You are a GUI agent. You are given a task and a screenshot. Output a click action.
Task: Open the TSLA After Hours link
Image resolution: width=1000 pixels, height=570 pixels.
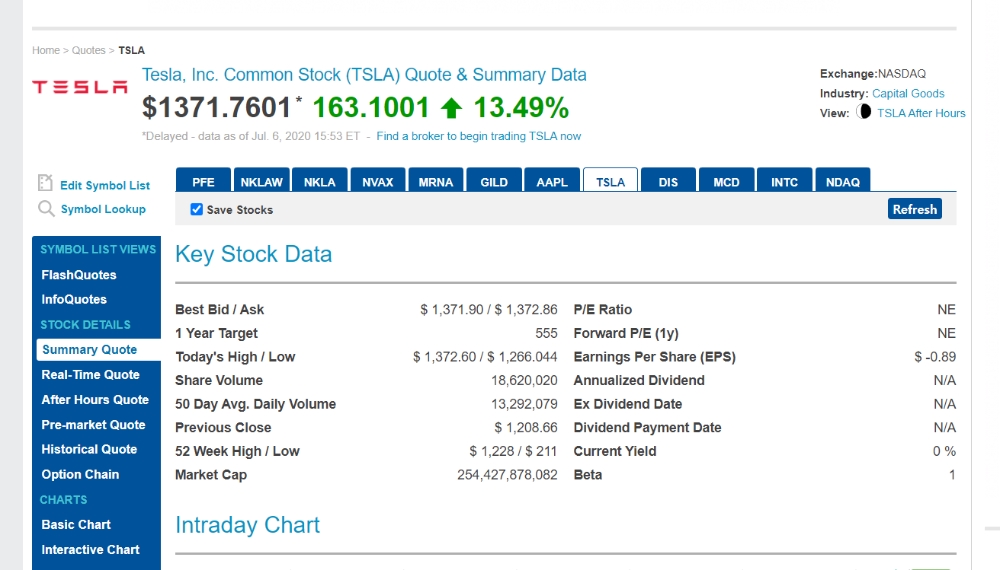[921, 113]
